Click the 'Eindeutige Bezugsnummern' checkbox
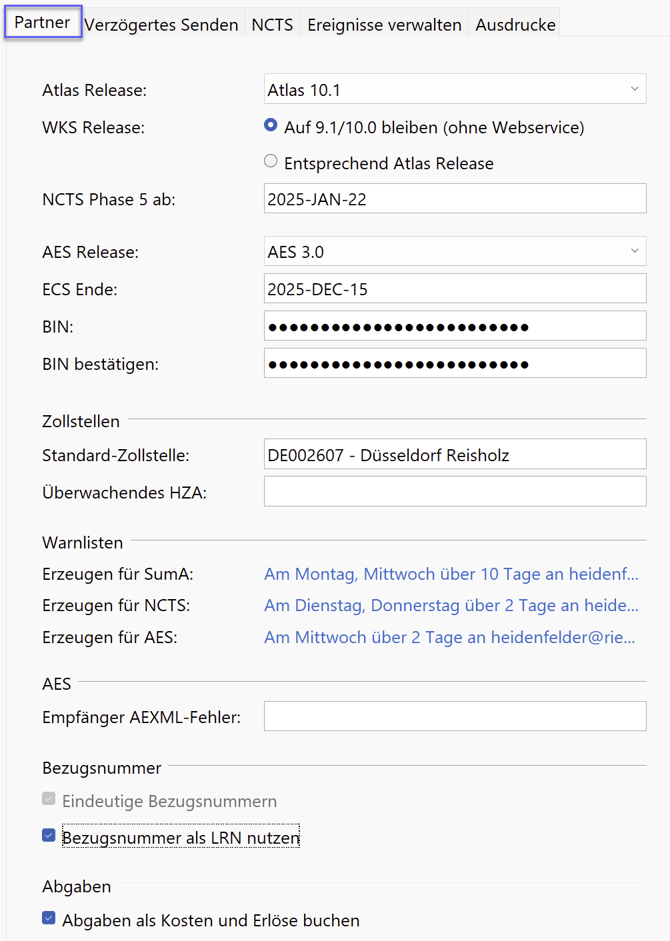This screenshot has height=941, width=670. 49,800
